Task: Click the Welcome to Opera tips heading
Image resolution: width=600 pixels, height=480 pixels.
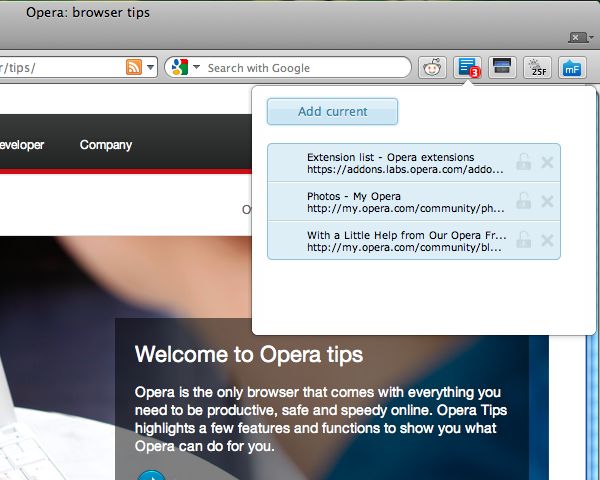Action: tap(249, 354)
